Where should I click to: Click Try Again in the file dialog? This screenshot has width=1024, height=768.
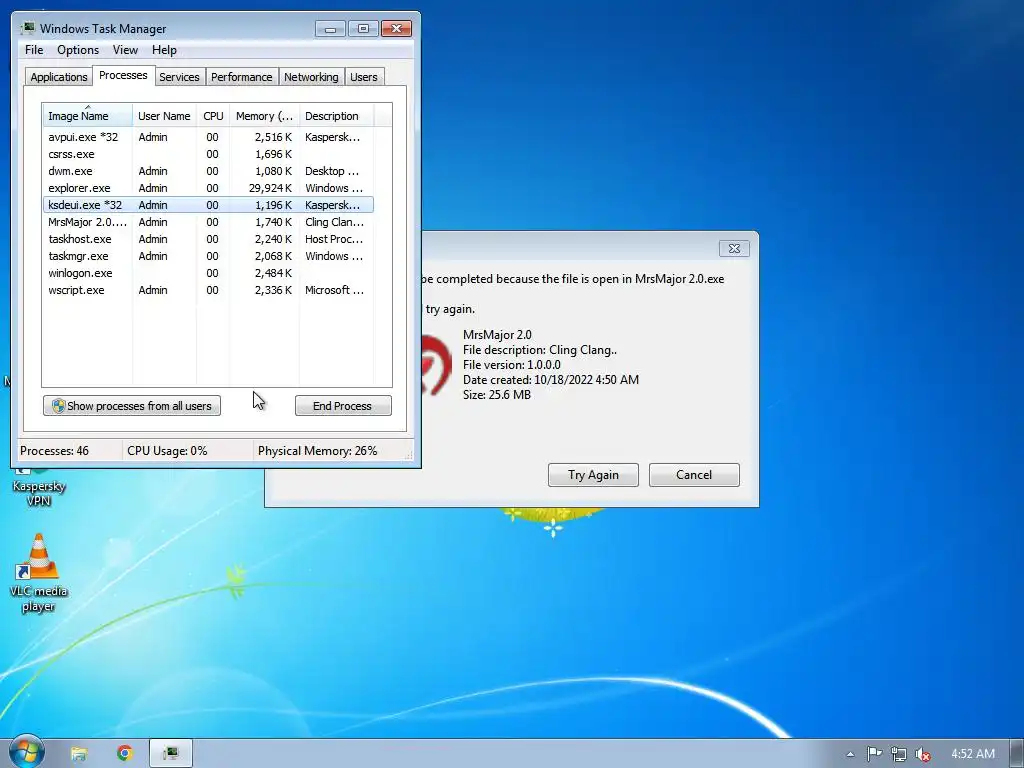click(593, 475)
